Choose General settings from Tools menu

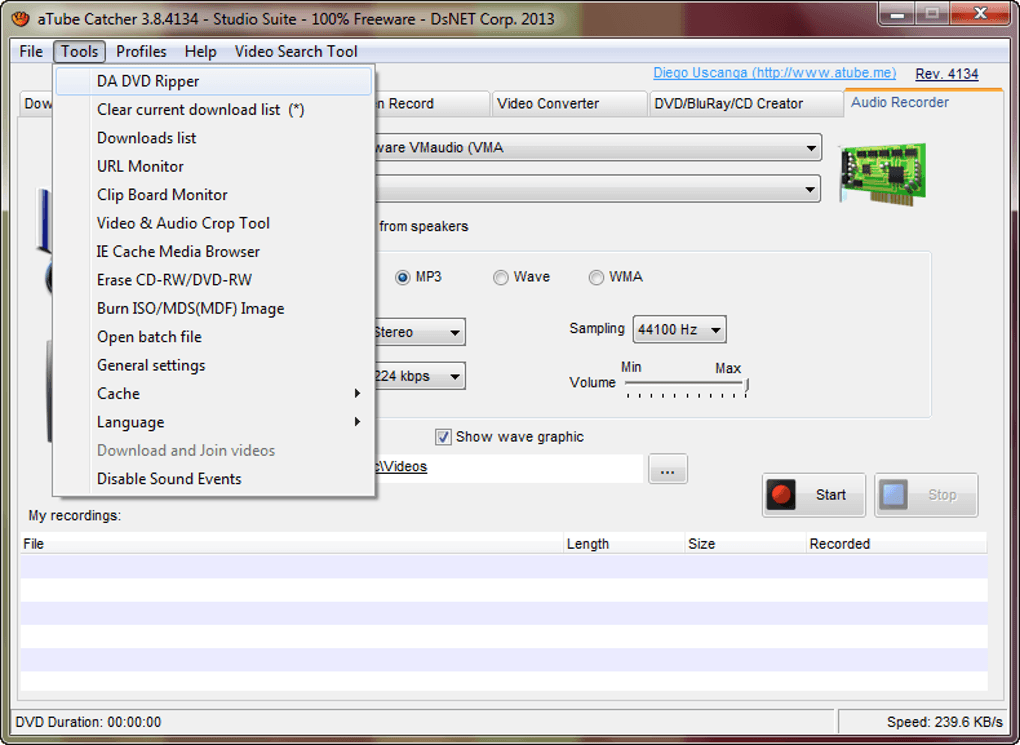214,366
